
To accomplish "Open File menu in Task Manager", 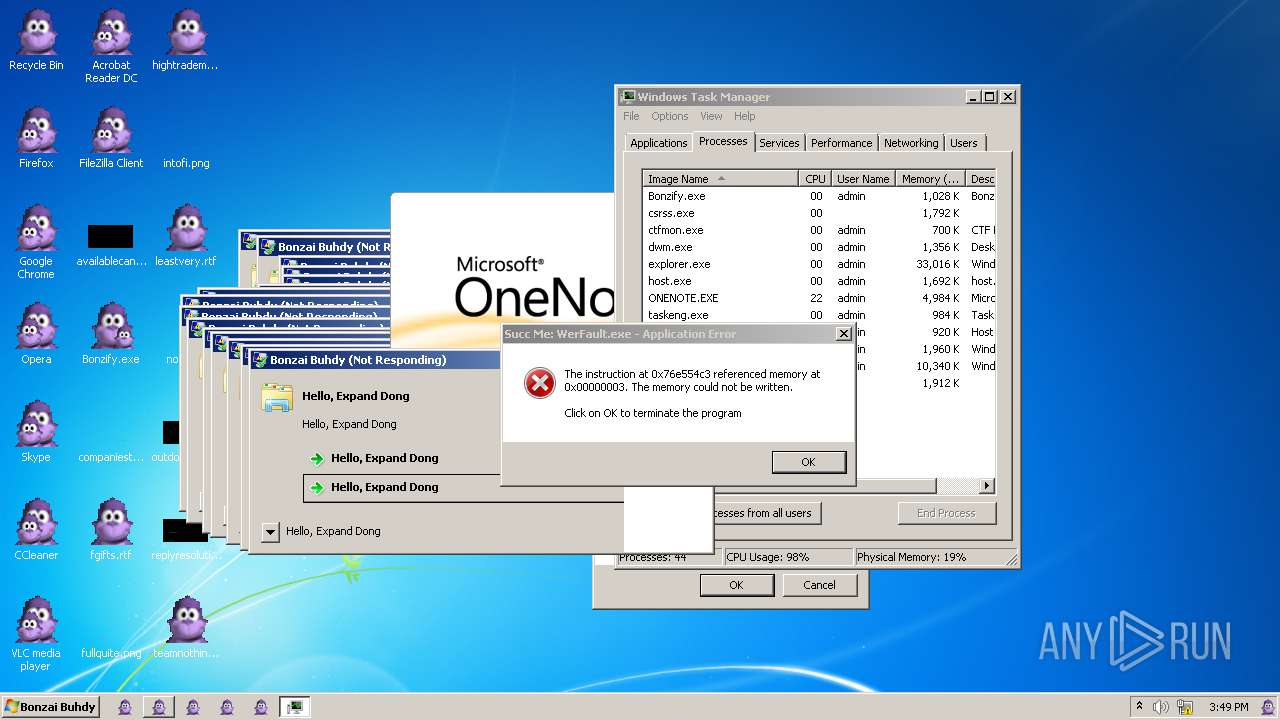I will pos(631,117).
